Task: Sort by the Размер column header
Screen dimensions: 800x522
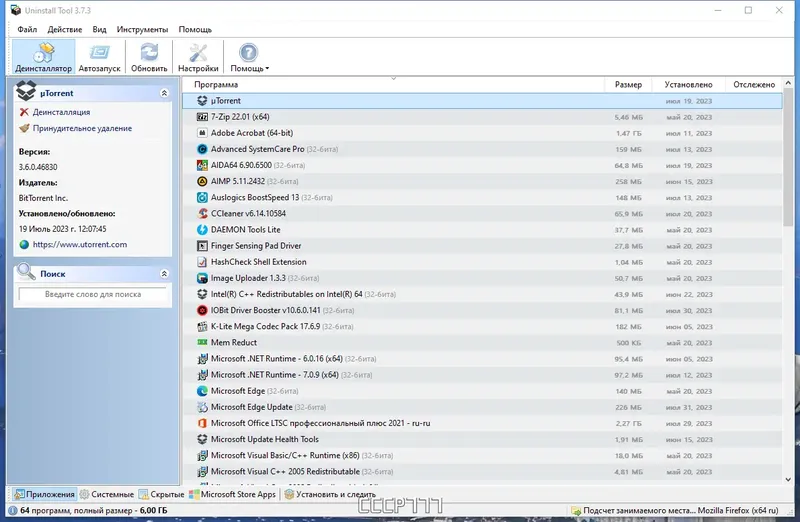Action: (628, 85)
